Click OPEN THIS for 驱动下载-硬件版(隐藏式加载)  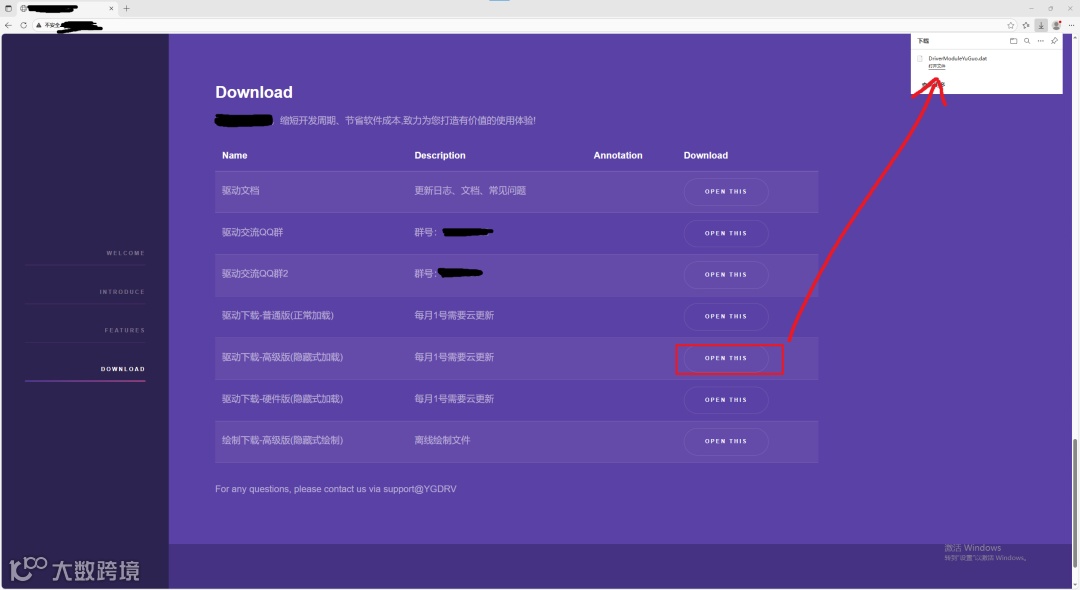(x=726, y=400)
